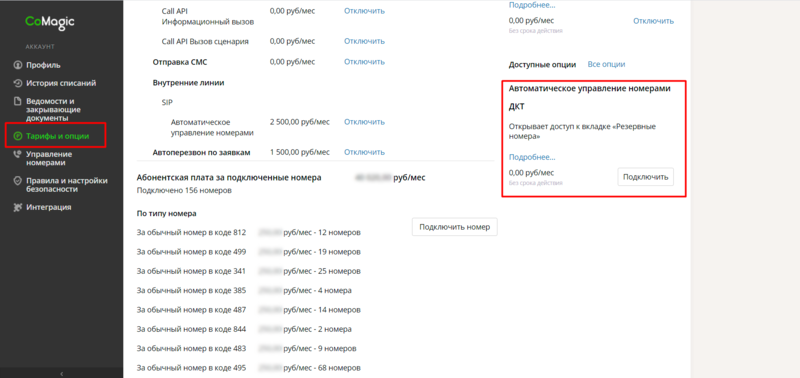The width and height of the screenshot is (800, 378).
Task: Disable Call API Вызов сценария option
Action: [364, 41]
